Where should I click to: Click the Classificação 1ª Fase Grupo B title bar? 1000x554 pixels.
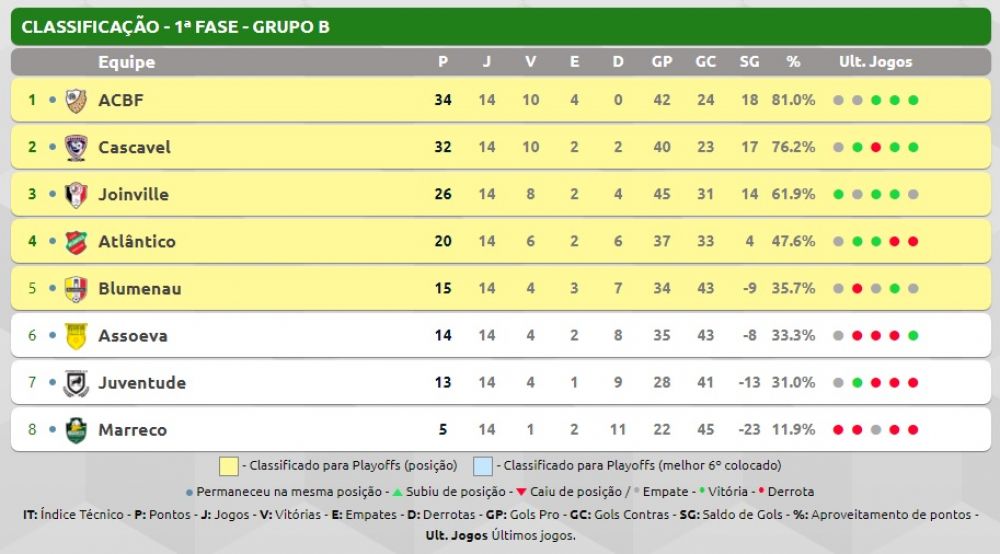click(501, 27)
